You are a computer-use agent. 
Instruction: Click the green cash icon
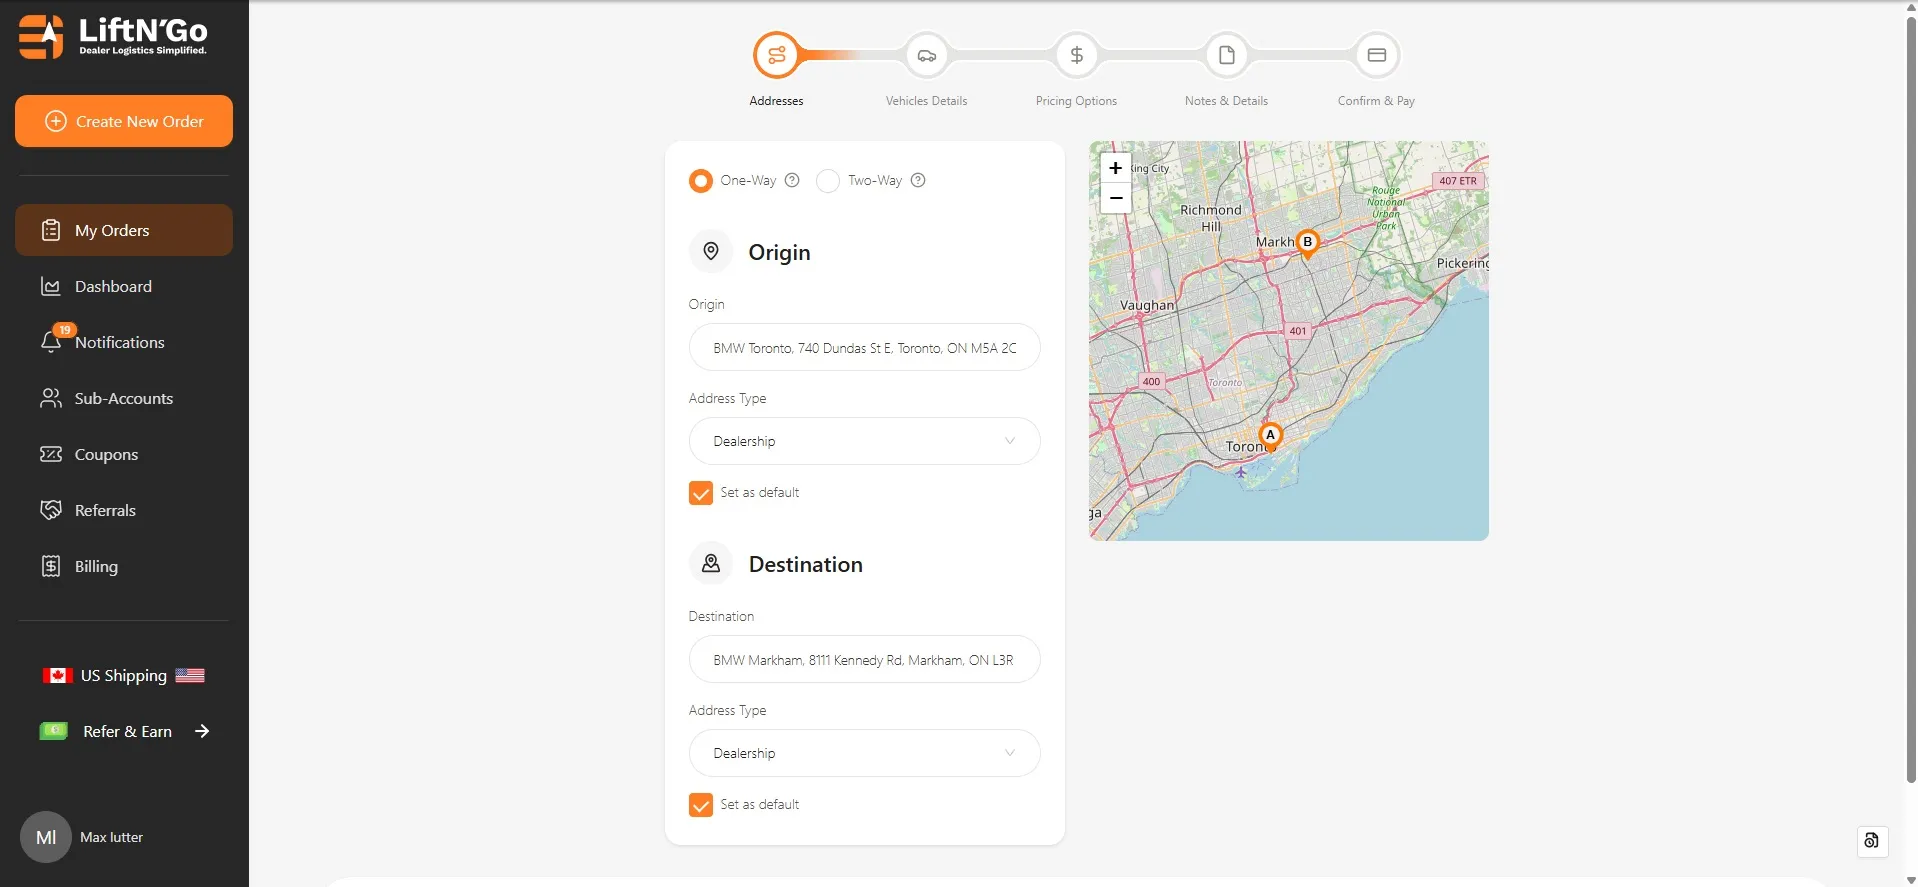pos(54,731)
